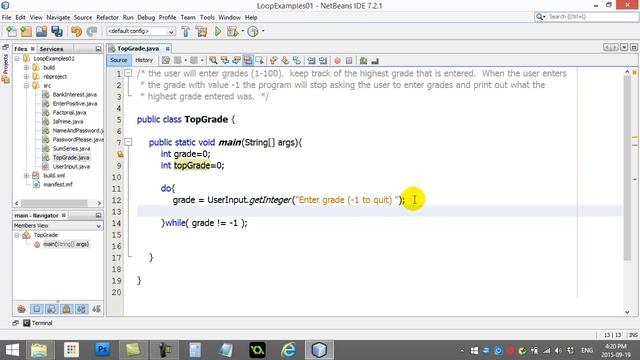The image size is (640, 360).
Task: Toggle Rectangular Selection icon
Action: (259, 60)
